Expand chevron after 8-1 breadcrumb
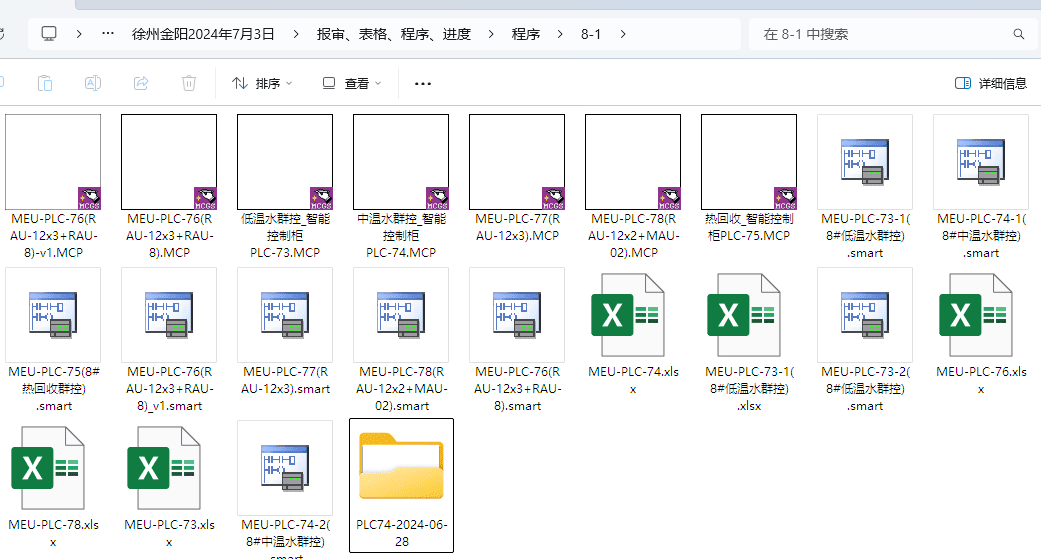Viewport: 1041px width, 559px height. tap(623, 34)
